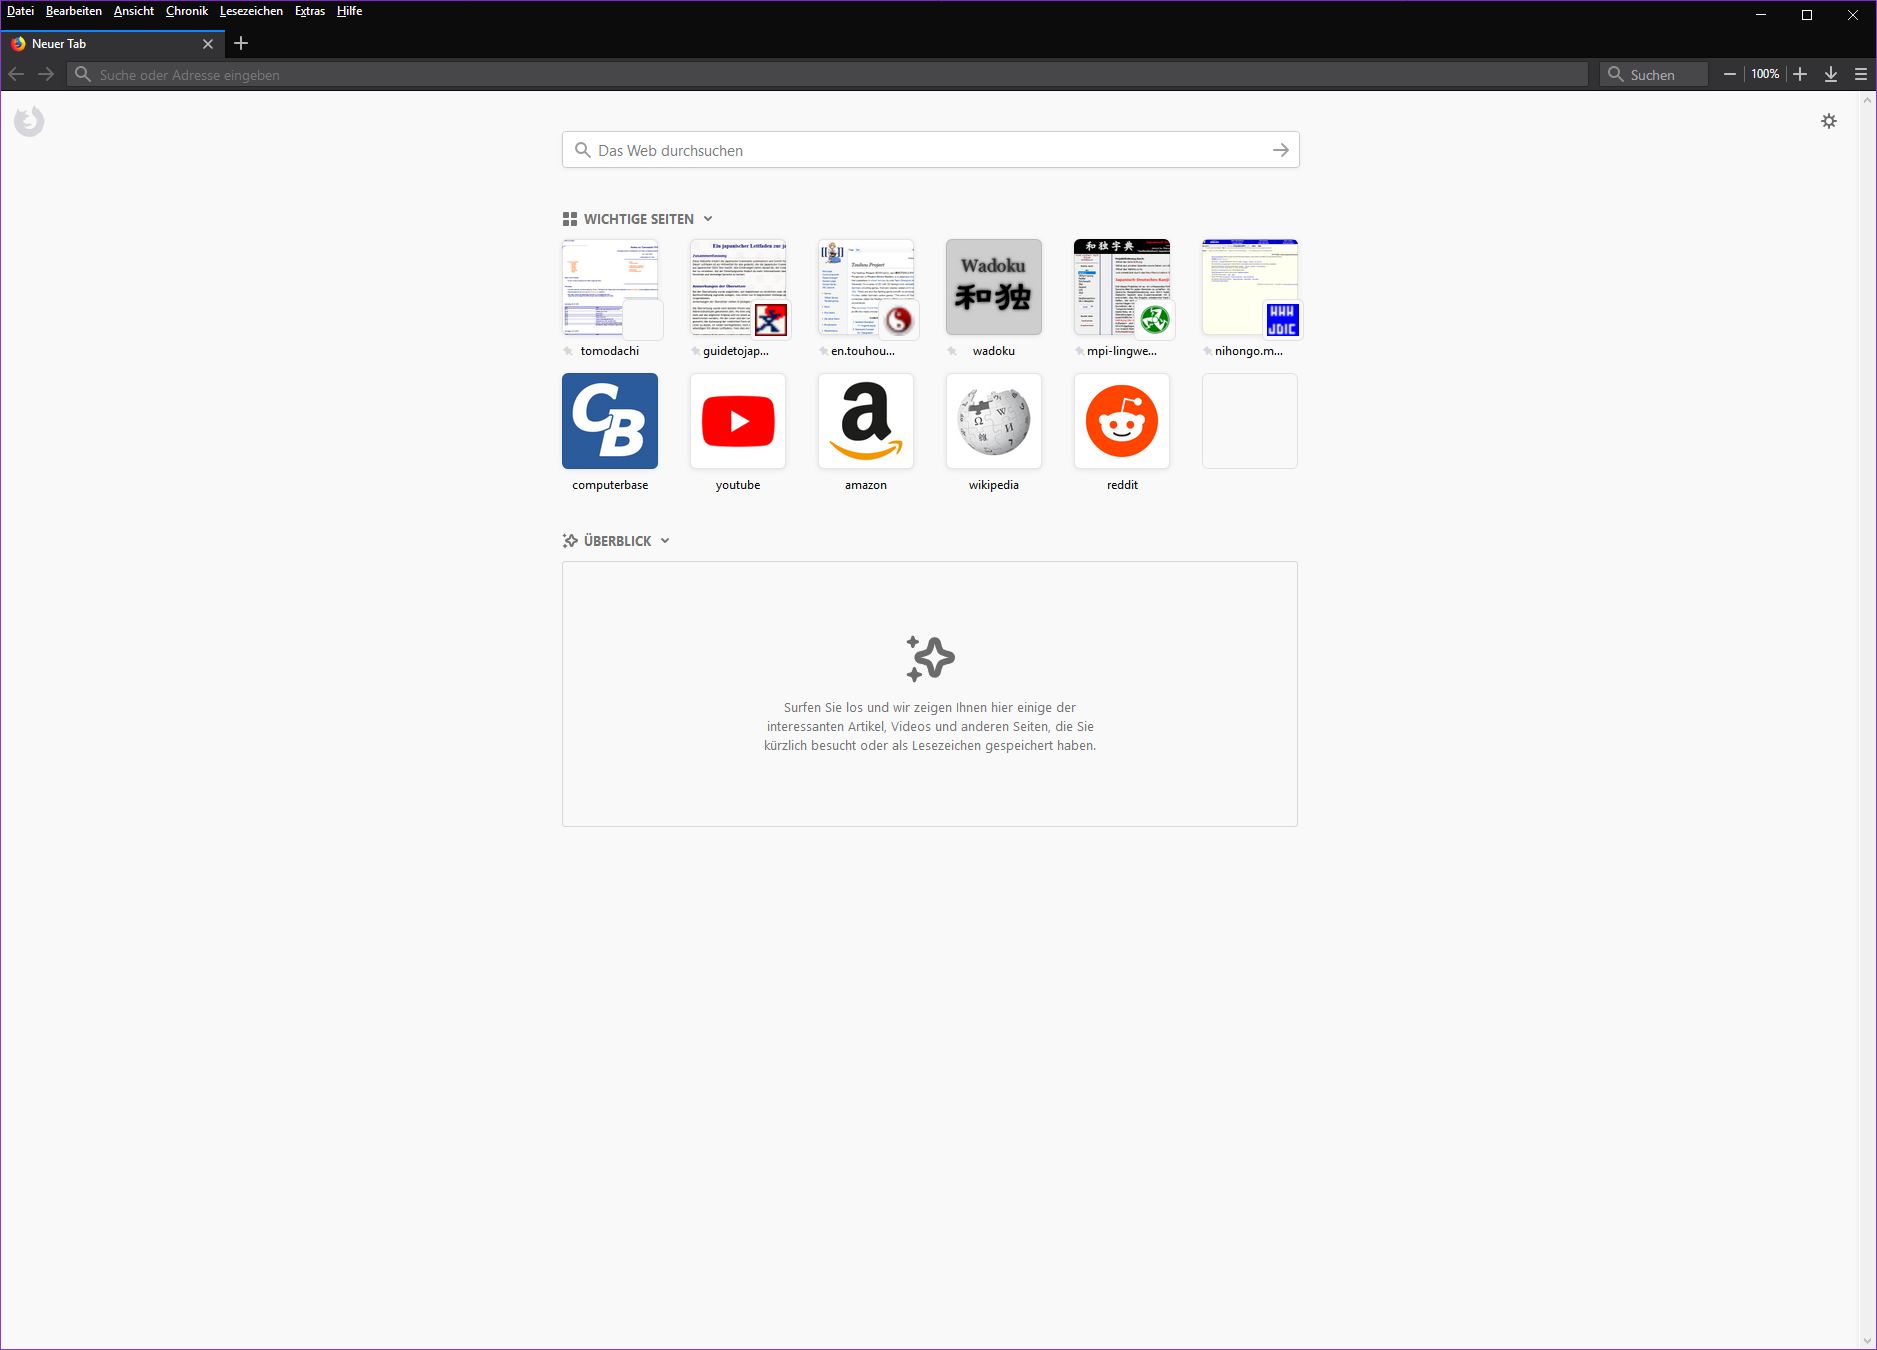1877x1350 pixels.
Task: Open the nihongo.m... site tile
Action: point(1250,287)
